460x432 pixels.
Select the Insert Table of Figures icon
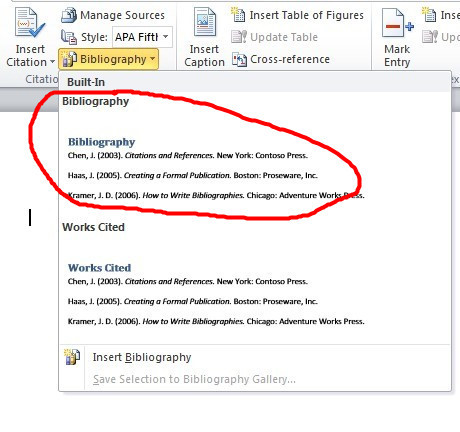(x=238, y=15)
